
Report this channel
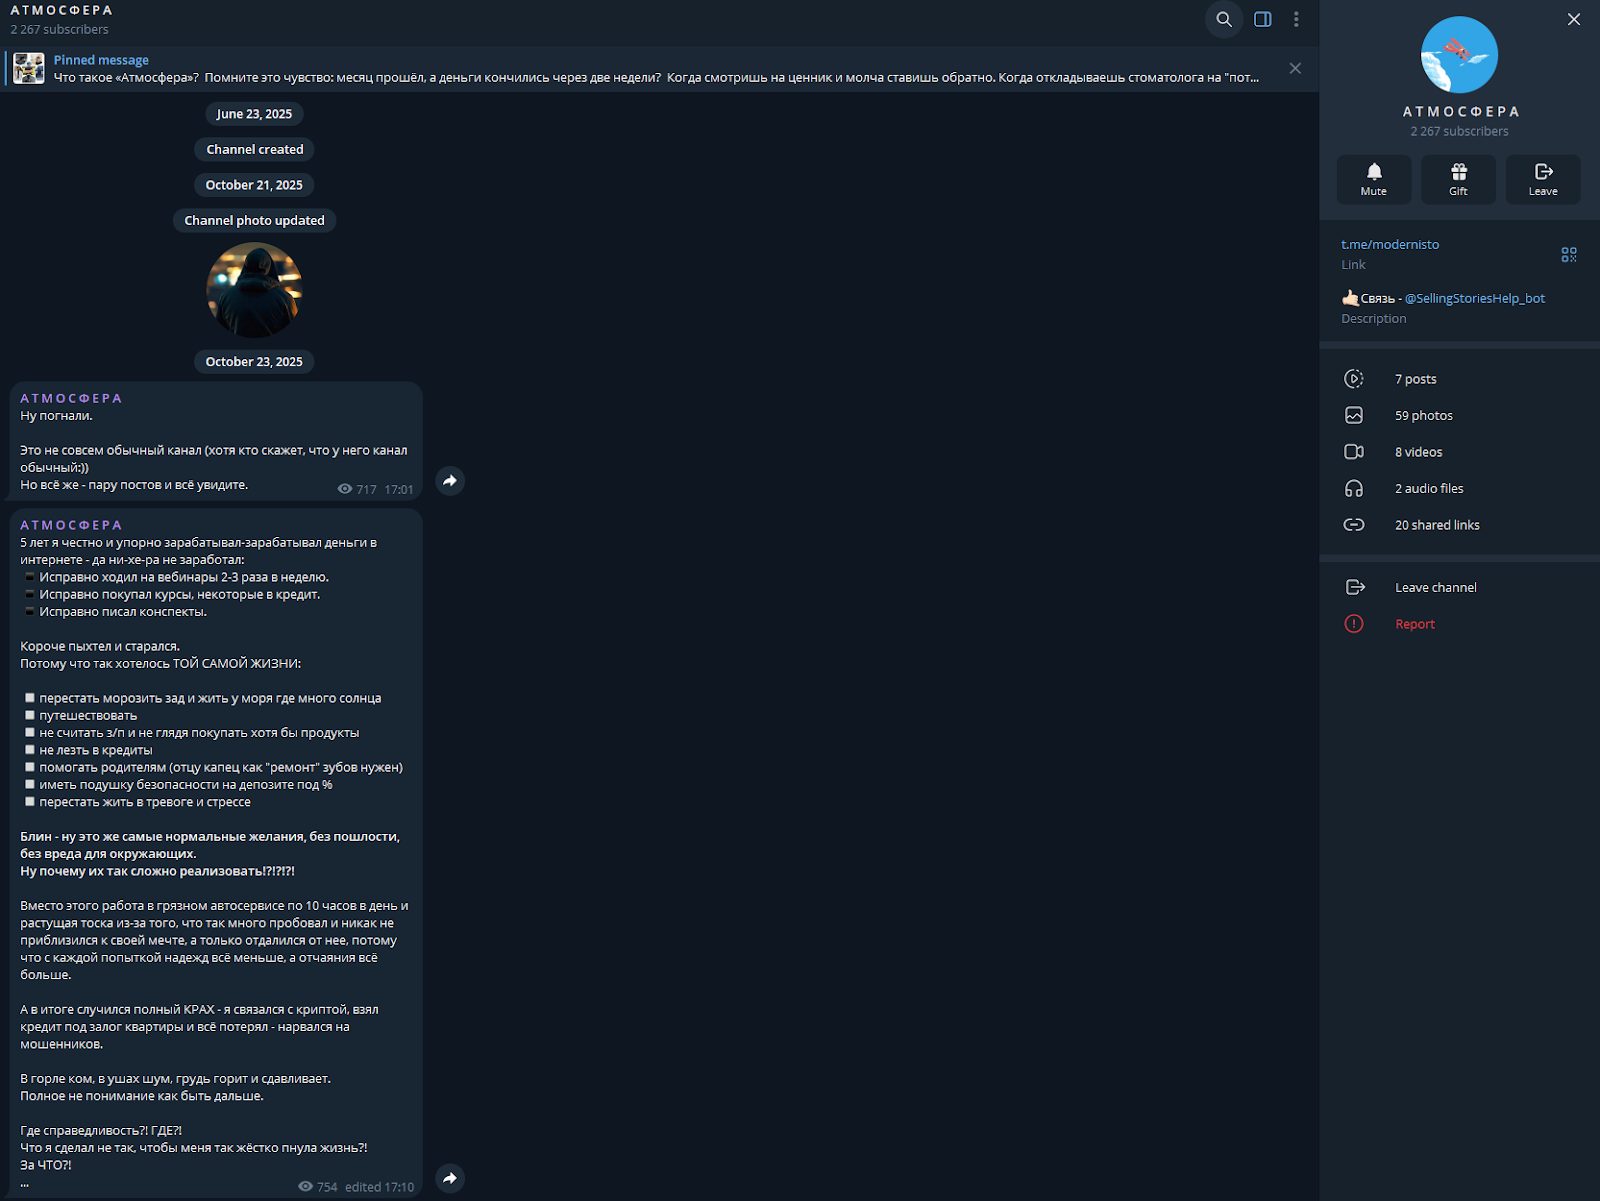(1459, 624)
